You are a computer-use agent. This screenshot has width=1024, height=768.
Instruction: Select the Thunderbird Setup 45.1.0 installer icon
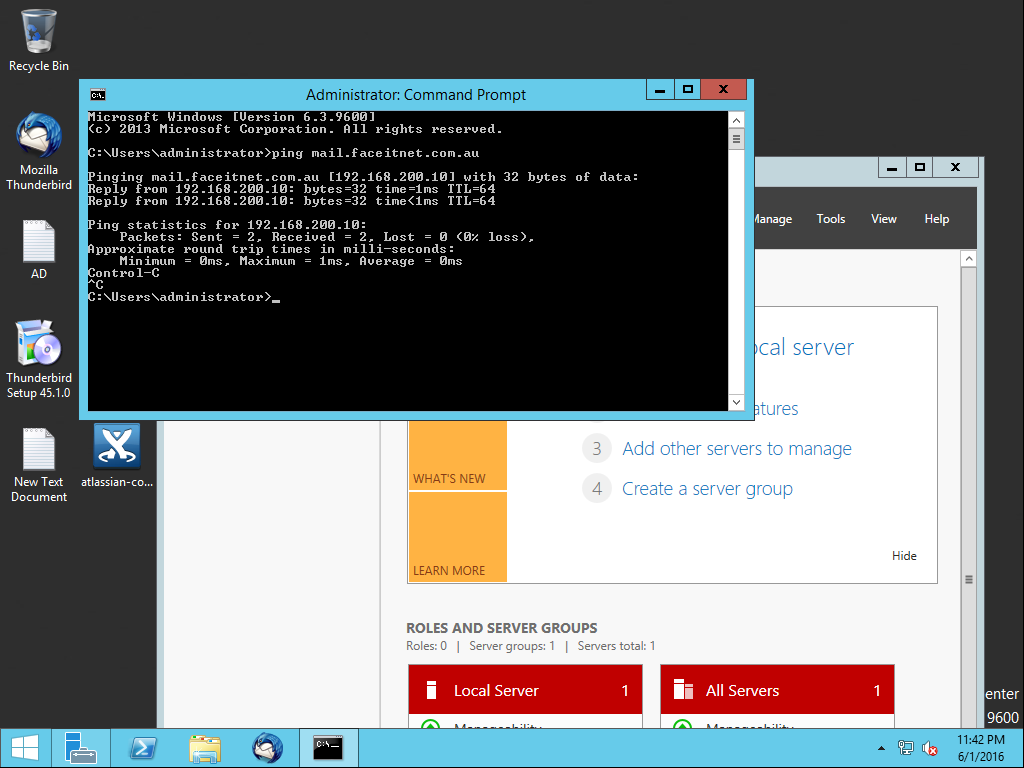(39, 359)
